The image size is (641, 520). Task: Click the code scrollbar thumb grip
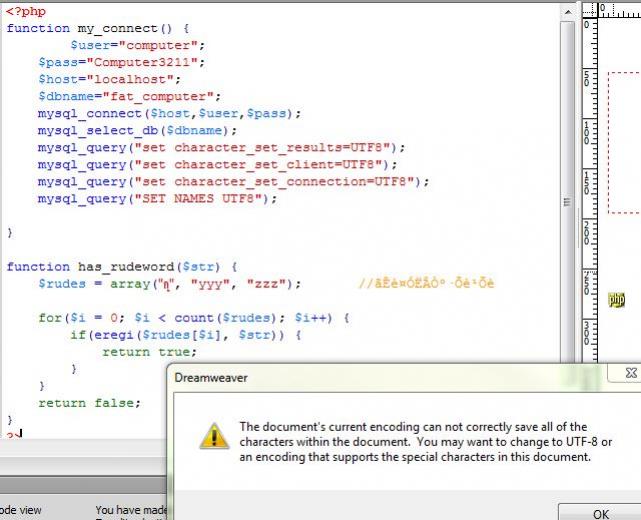pyautogui.click(x=567, y=202)
